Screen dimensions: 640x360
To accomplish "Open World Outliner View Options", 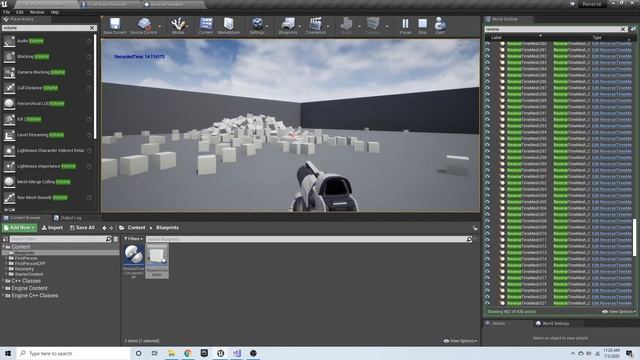I will point(619,312).
